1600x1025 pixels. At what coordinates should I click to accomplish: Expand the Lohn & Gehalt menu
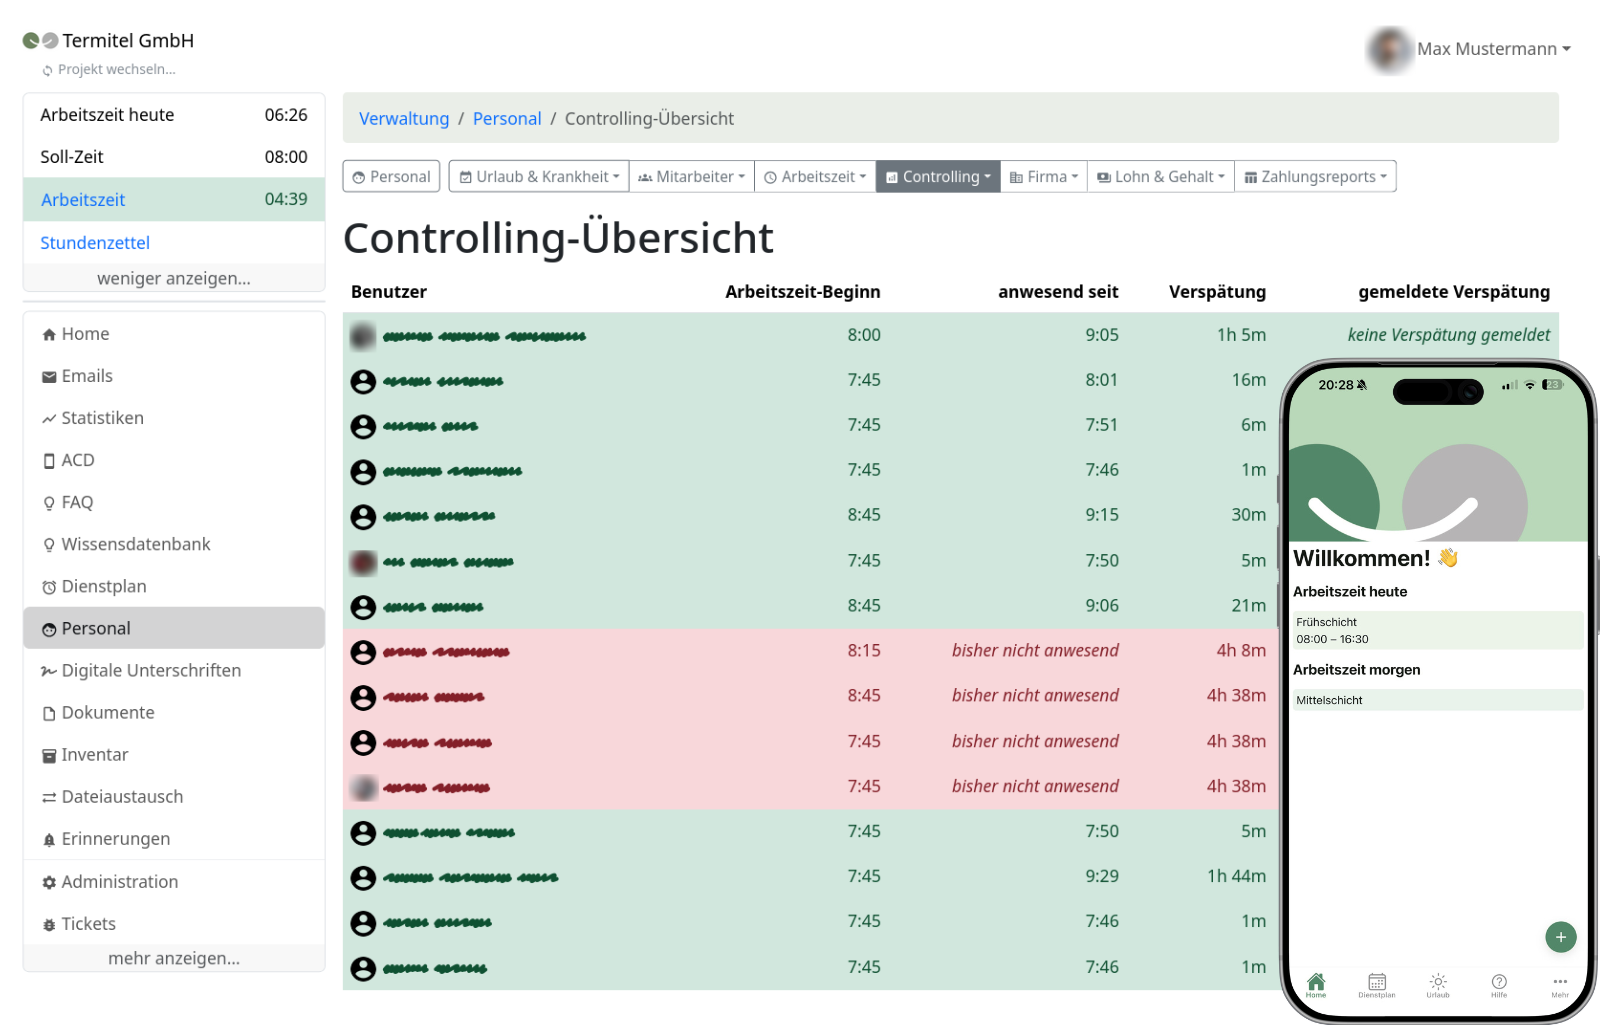[x=1160, y=176]
